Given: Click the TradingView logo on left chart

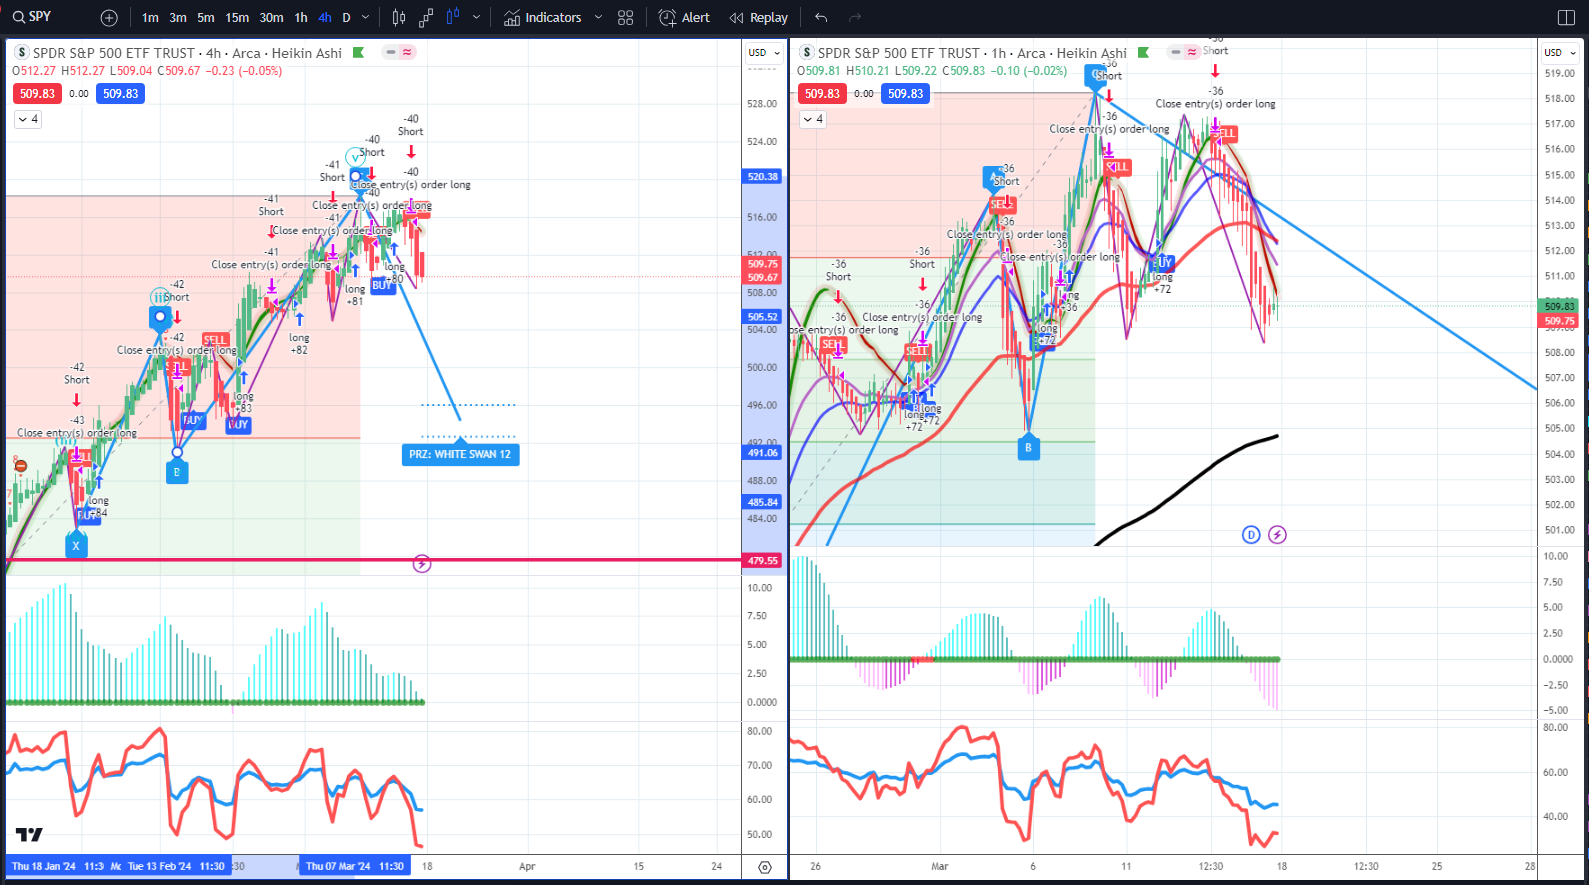Looking at the screenshot, I should coord(30,835).
